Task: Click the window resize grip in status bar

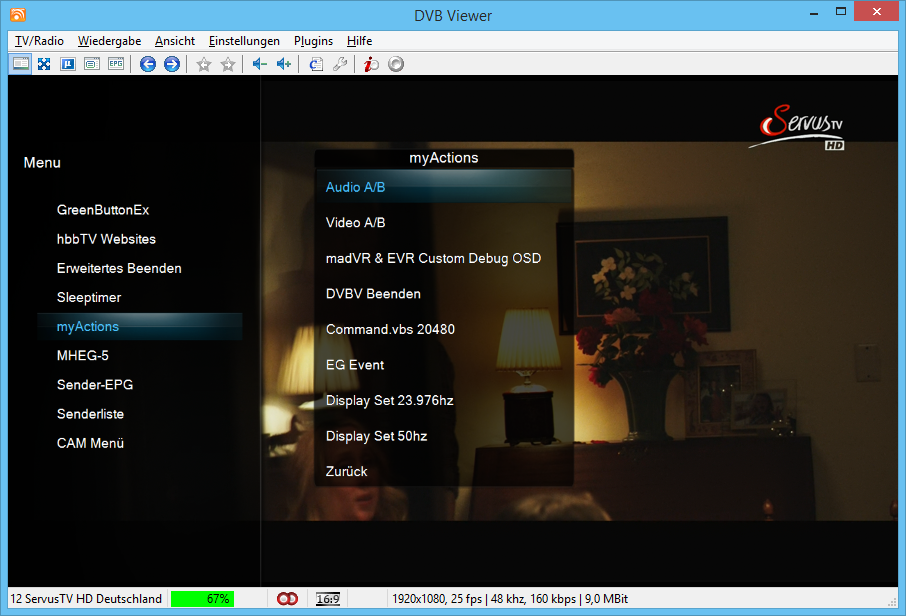Action: click(892, 602)
